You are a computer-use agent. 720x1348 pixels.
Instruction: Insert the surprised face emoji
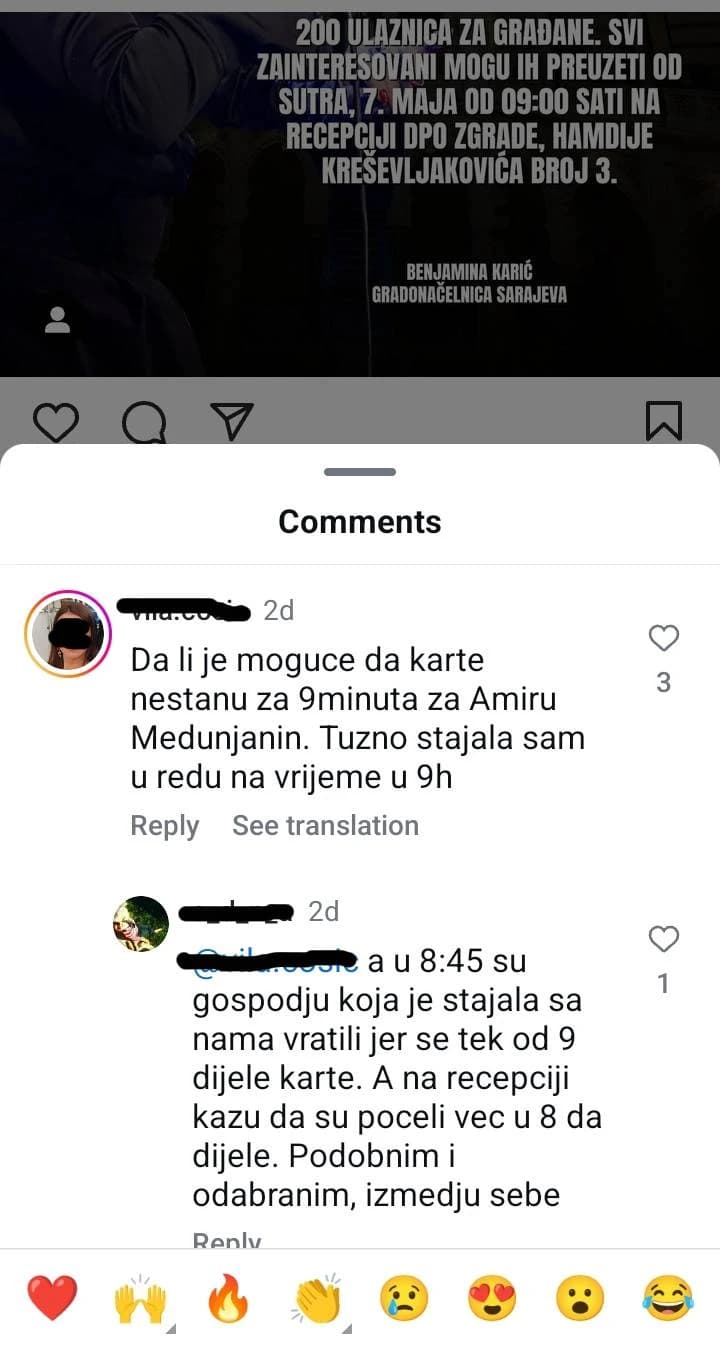(580, 1299)
